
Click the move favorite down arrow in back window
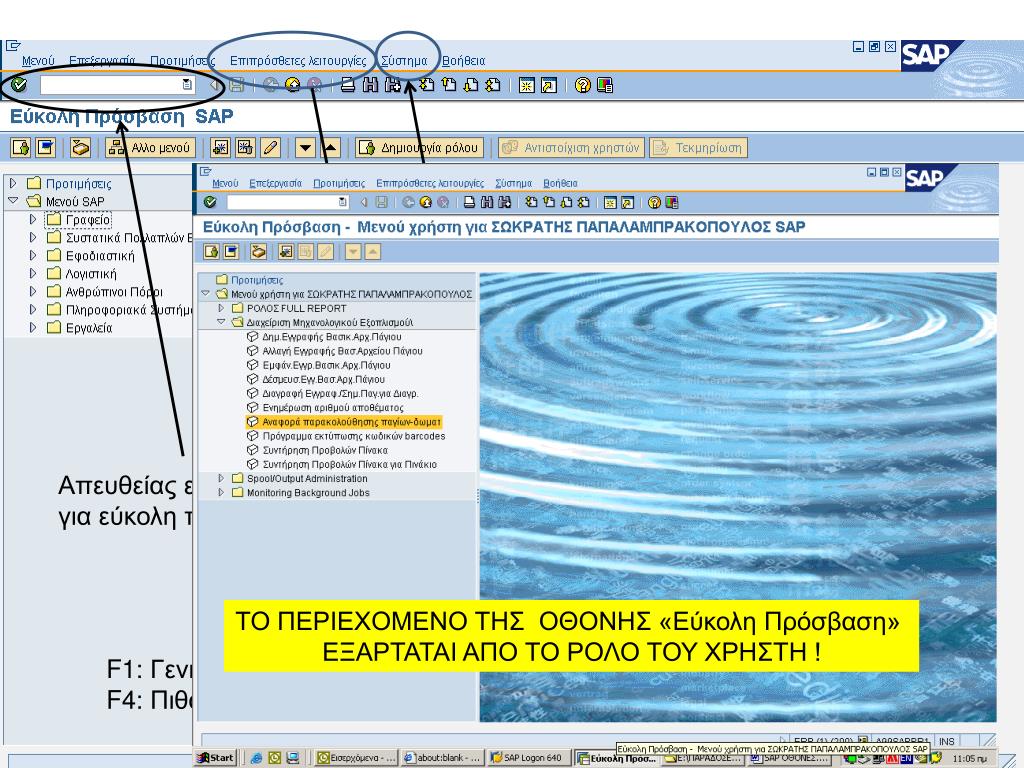305,148
